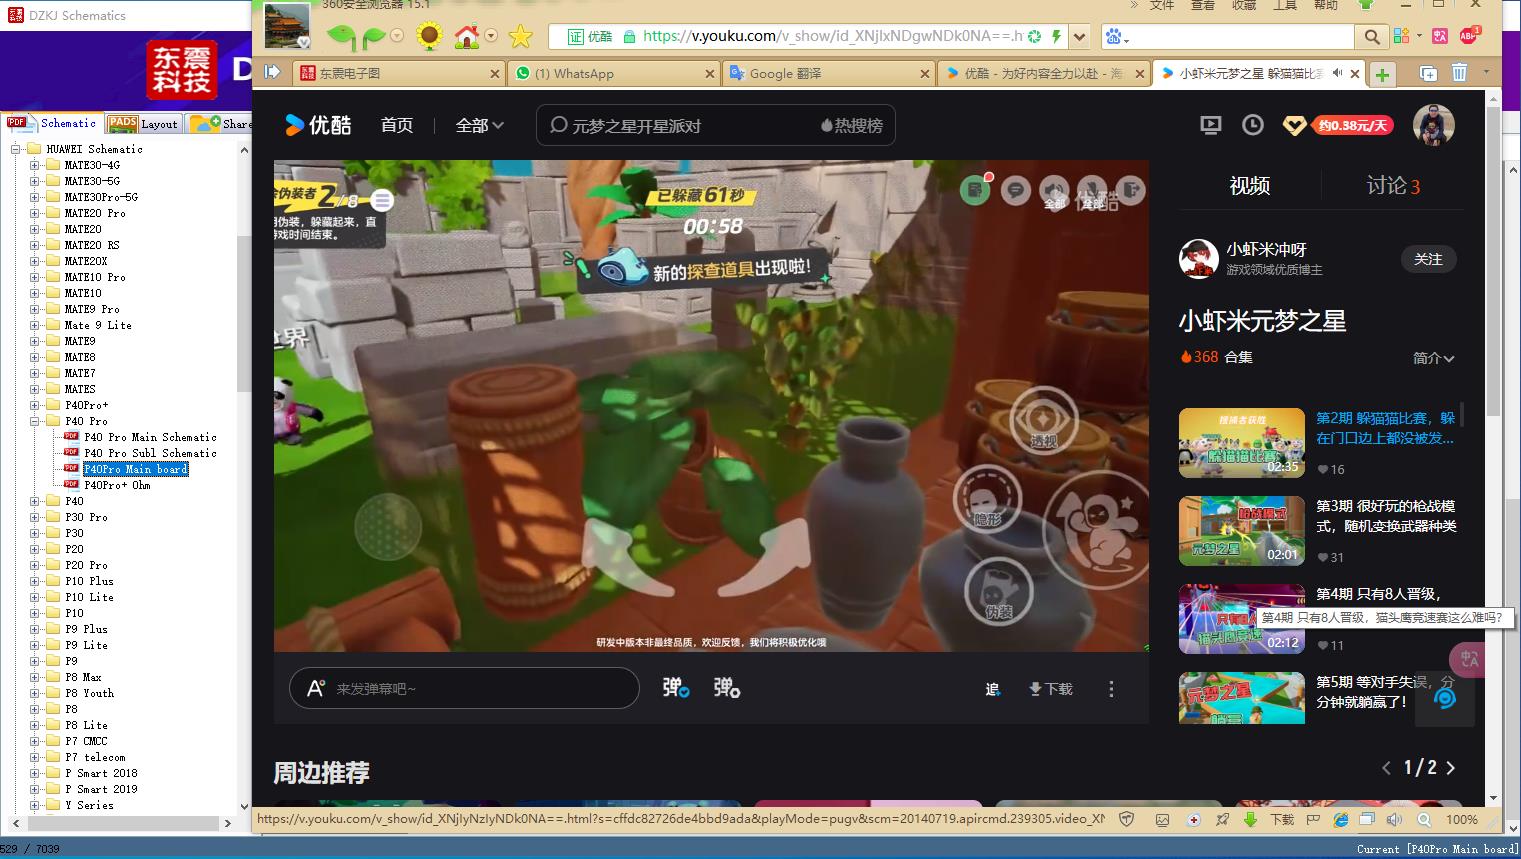Expand the 简介 description section
This screenshot has height=859, width=1521.
click(1434, 358)
